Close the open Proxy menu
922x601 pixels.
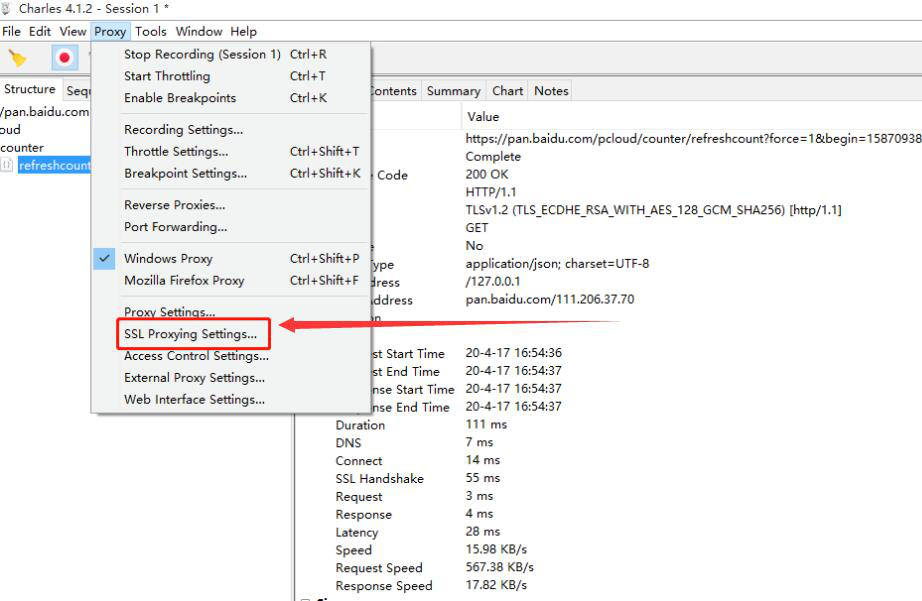[x=110, y=31]
